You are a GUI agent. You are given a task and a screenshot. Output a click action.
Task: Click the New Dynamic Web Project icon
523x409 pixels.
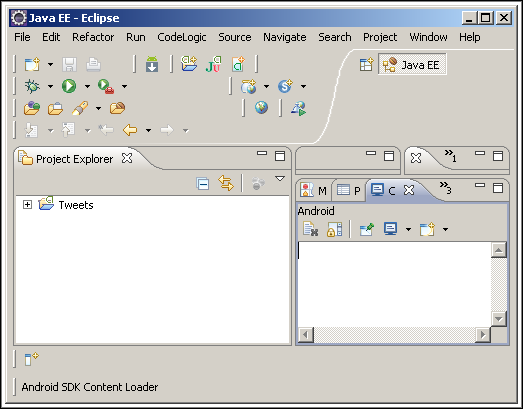point(248,86)
